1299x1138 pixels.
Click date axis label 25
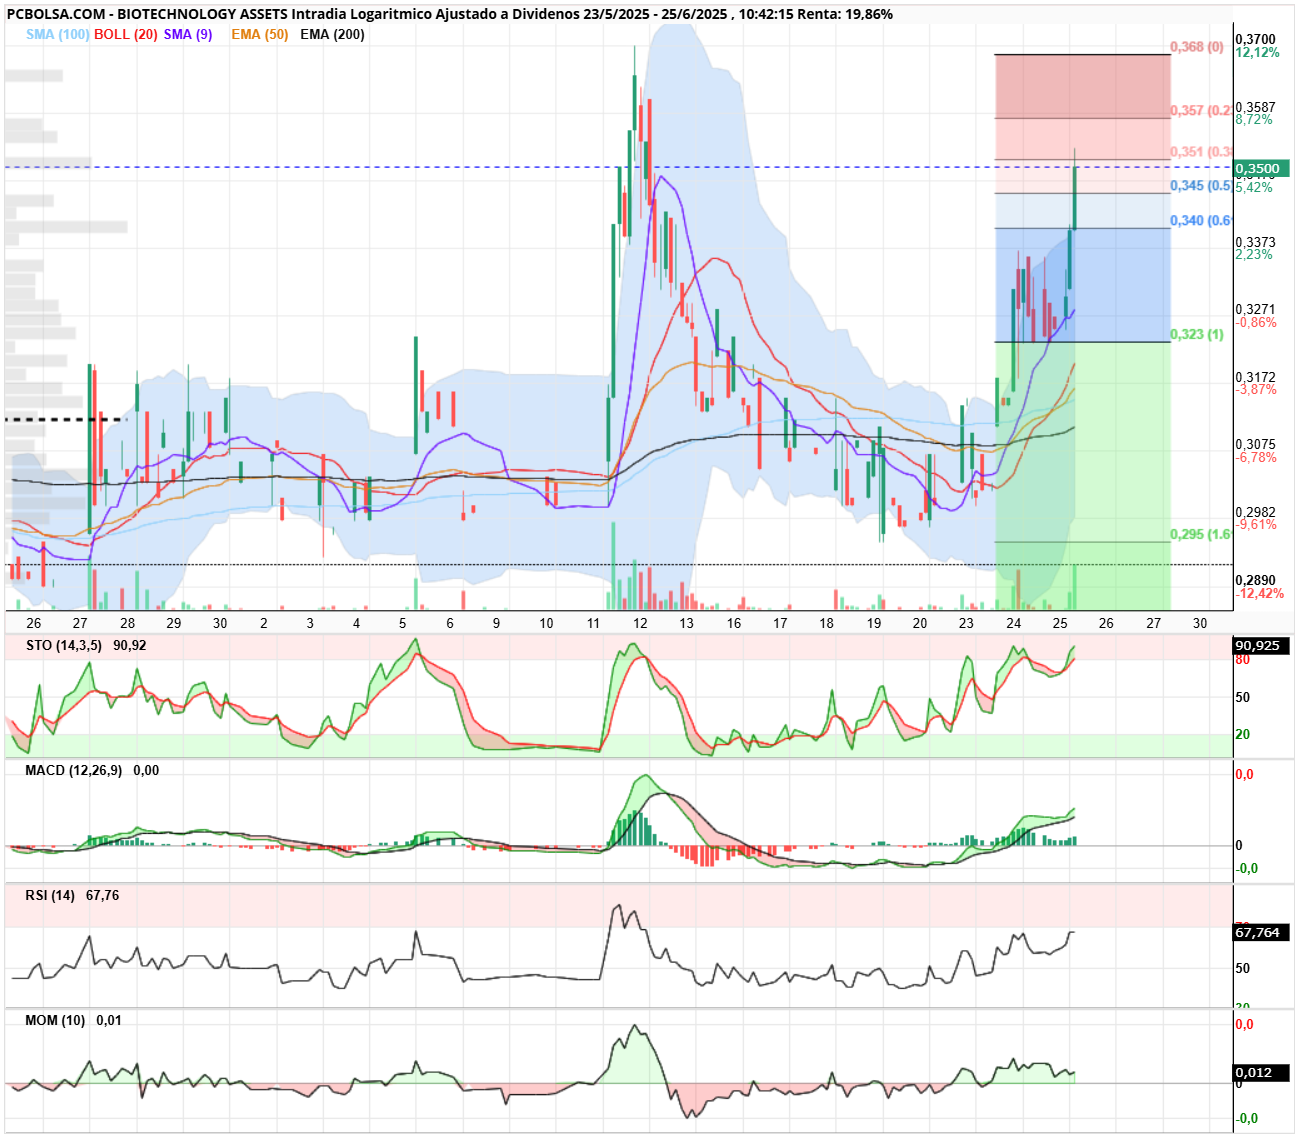click(x=1060, y=623)
